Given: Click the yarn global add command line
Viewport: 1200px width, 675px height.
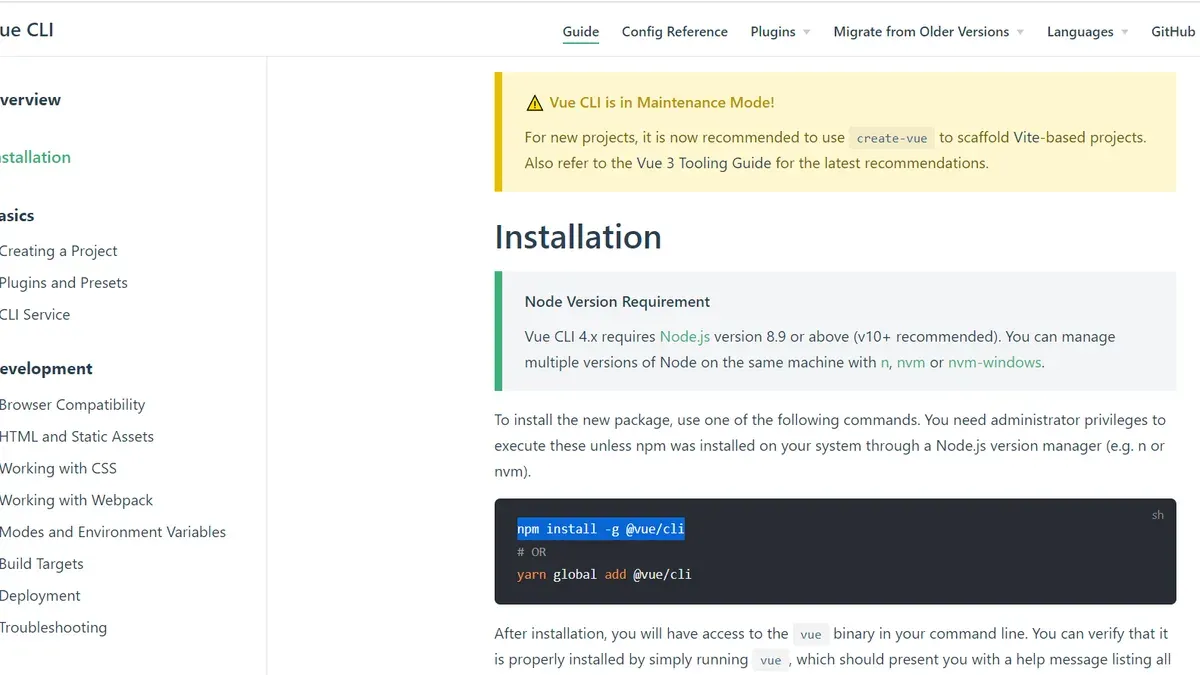Looking at the screenshot, I should pos(604,575).
